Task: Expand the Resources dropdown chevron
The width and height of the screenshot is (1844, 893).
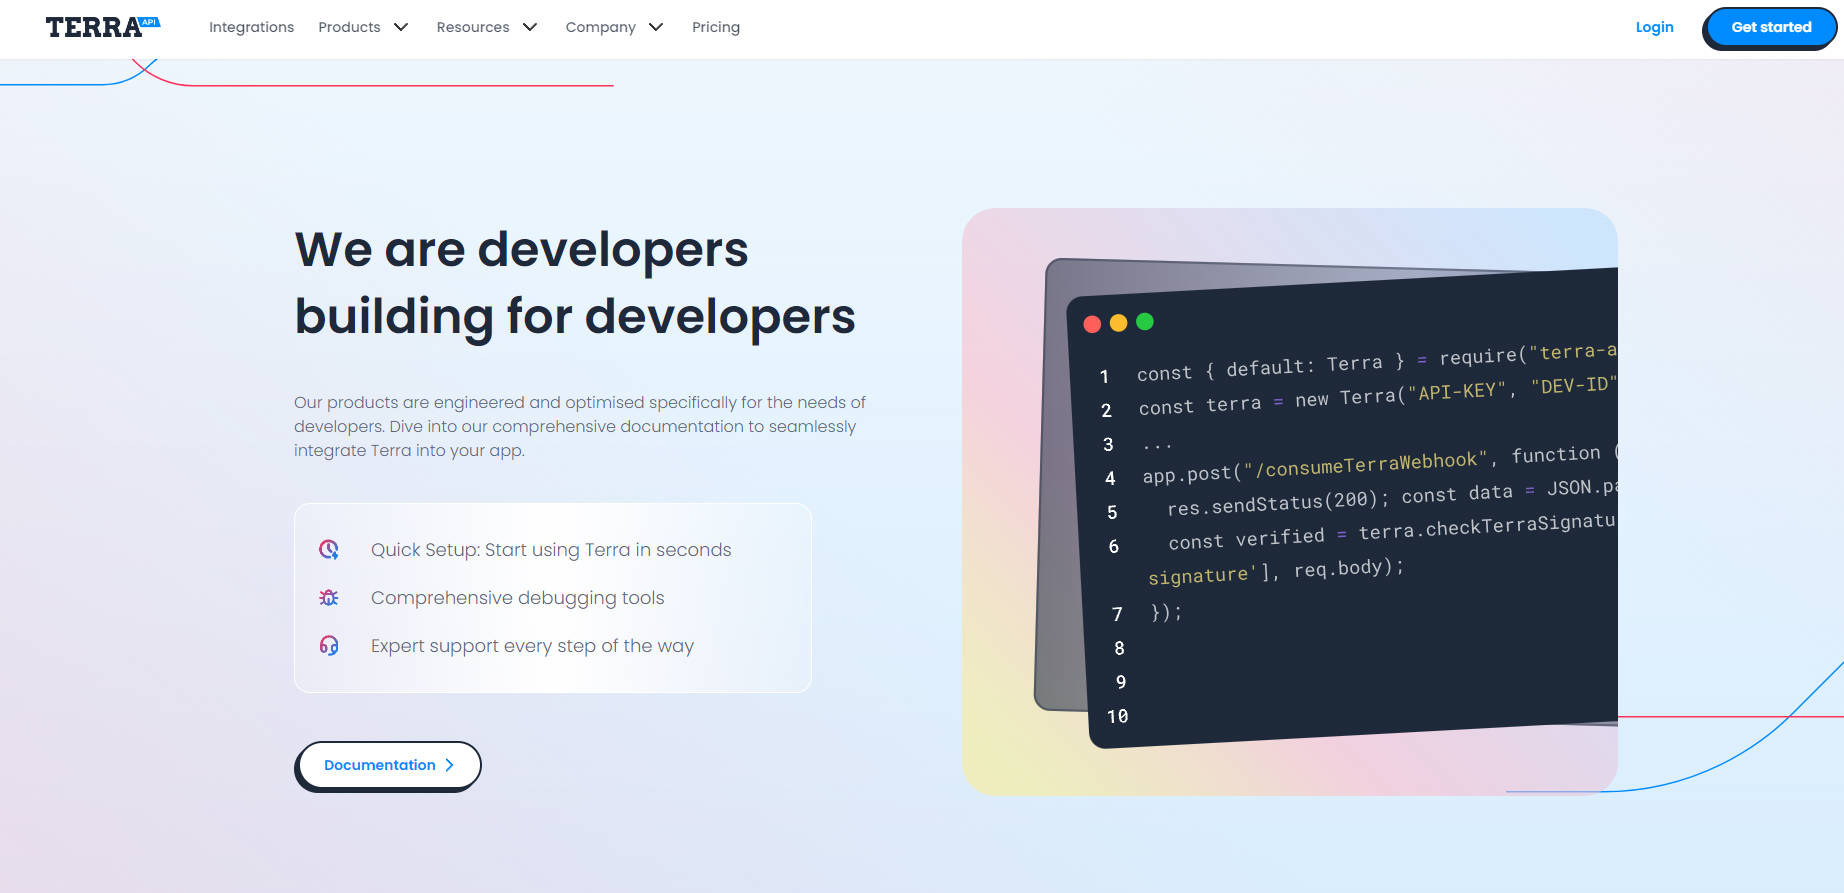Action: 530,27
